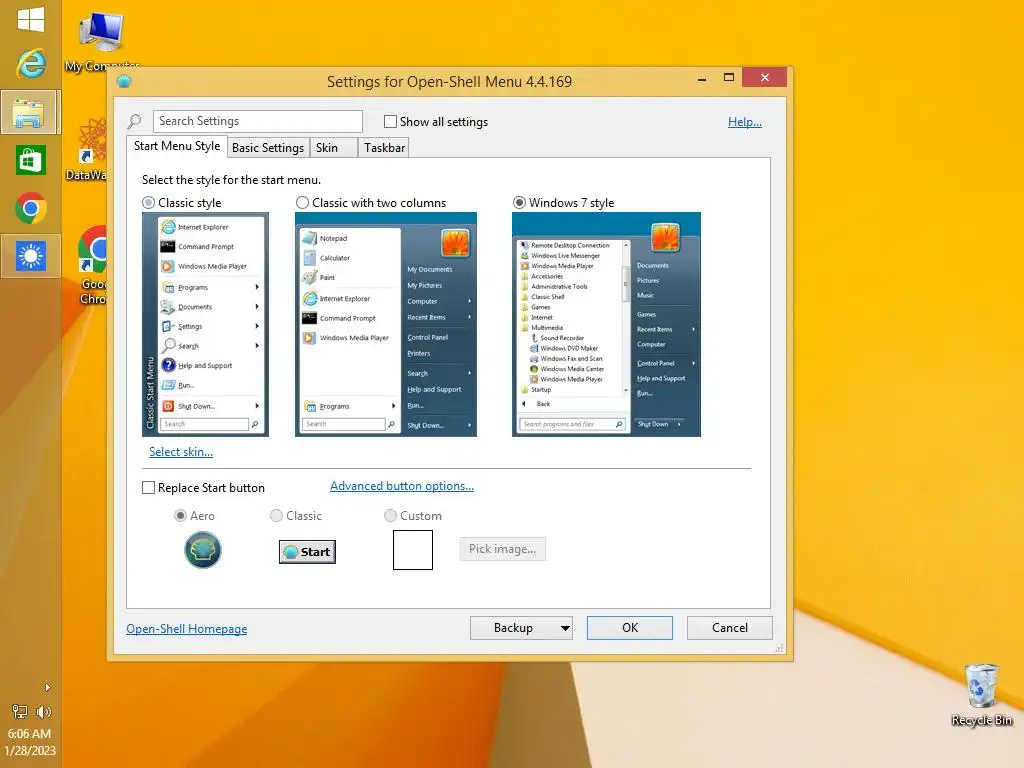Click the Cancel button

tap(729, 628)
